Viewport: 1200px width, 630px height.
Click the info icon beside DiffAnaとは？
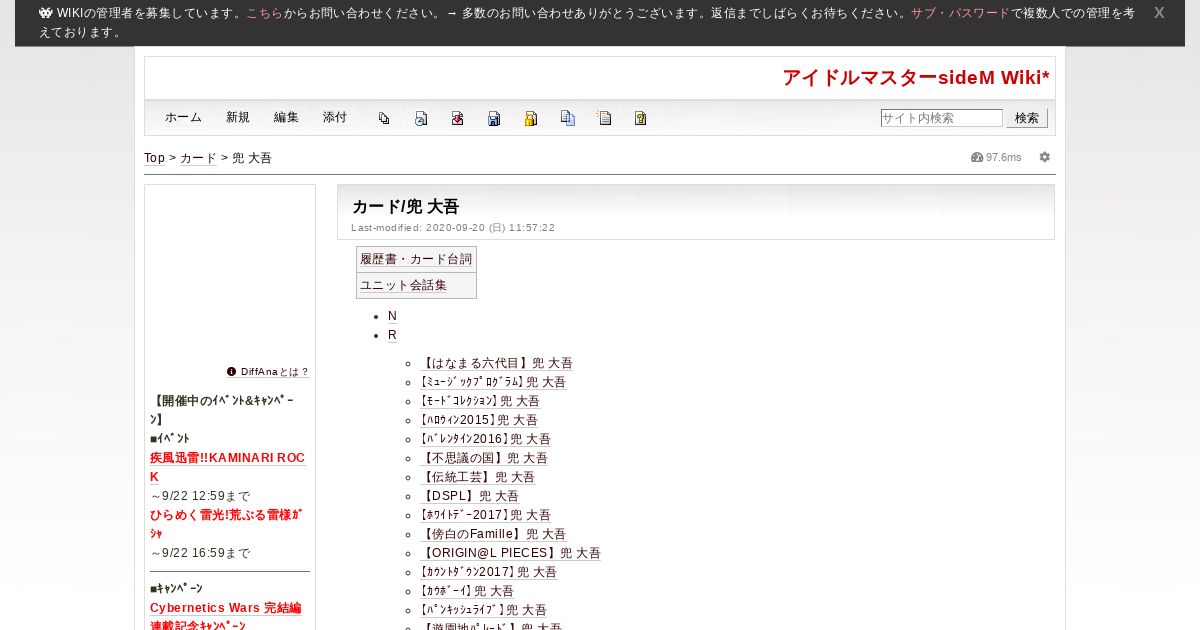[x=232, y=371]
